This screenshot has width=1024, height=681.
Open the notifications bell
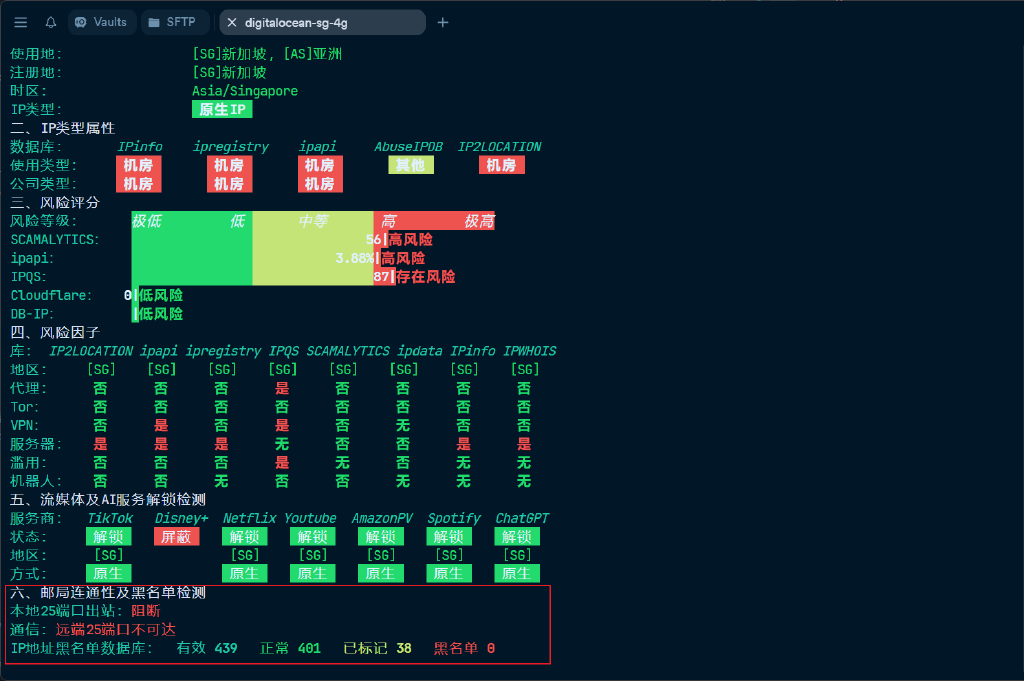point(49,22)
